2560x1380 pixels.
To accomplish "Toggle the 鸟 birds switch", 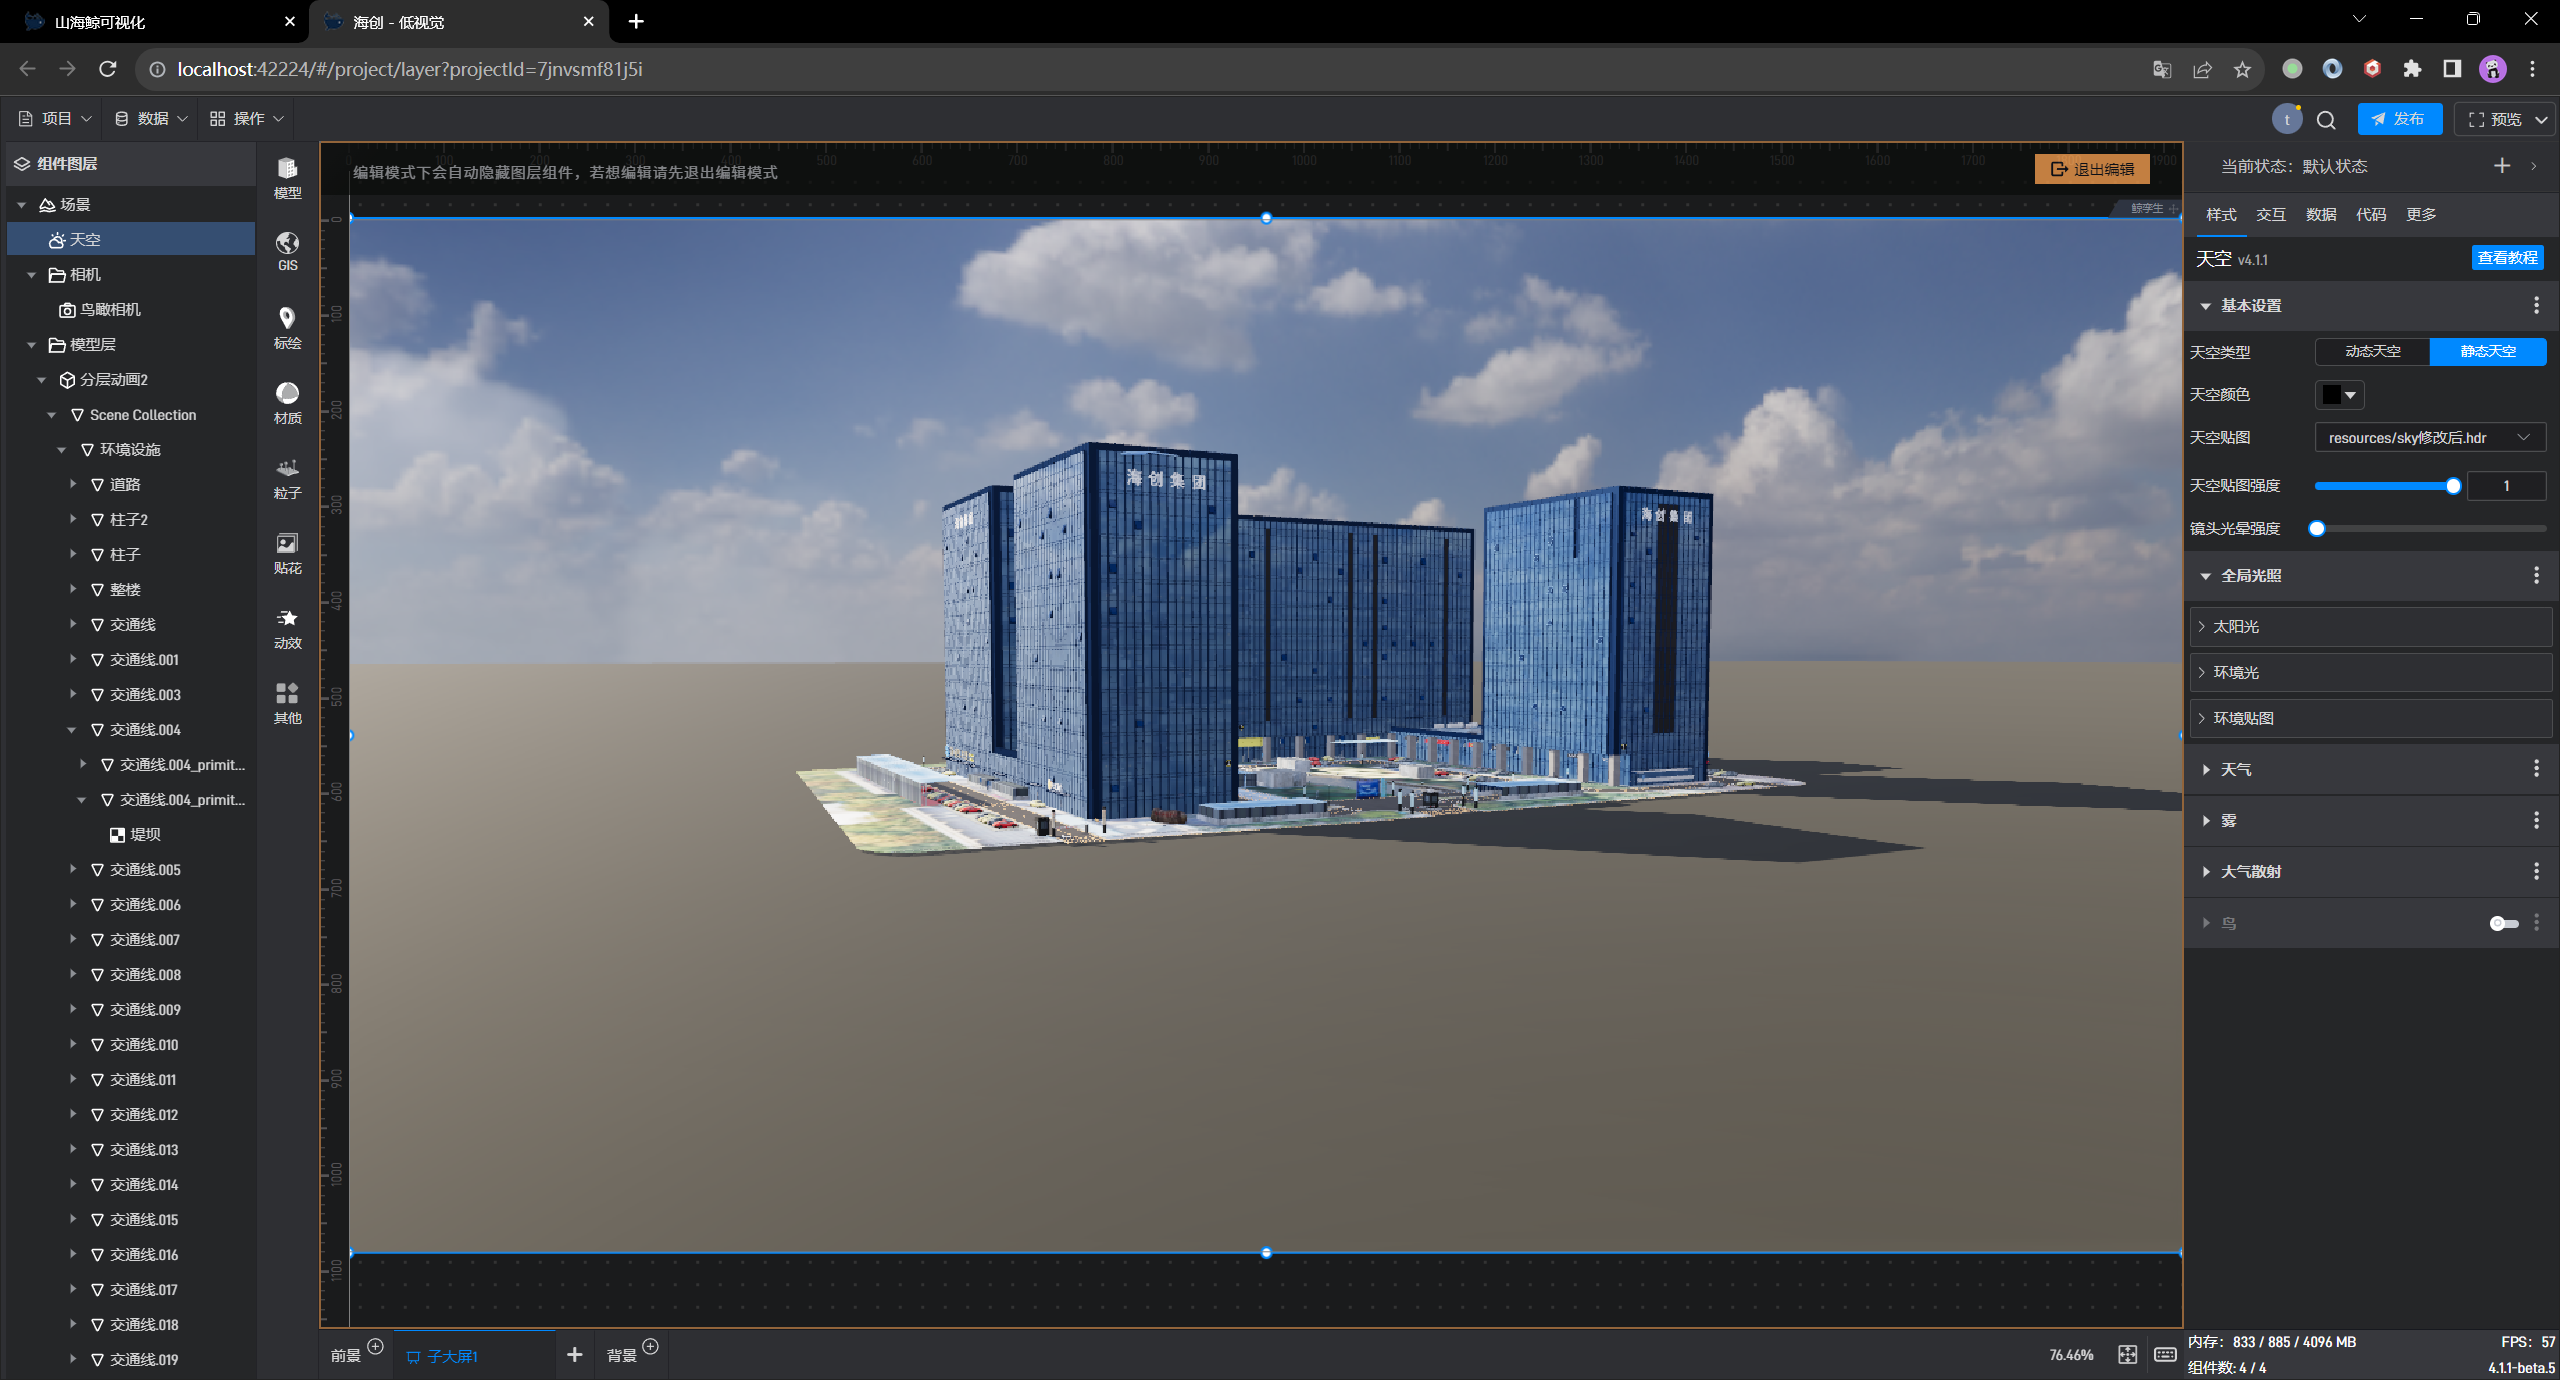I will click(2503, 923).
